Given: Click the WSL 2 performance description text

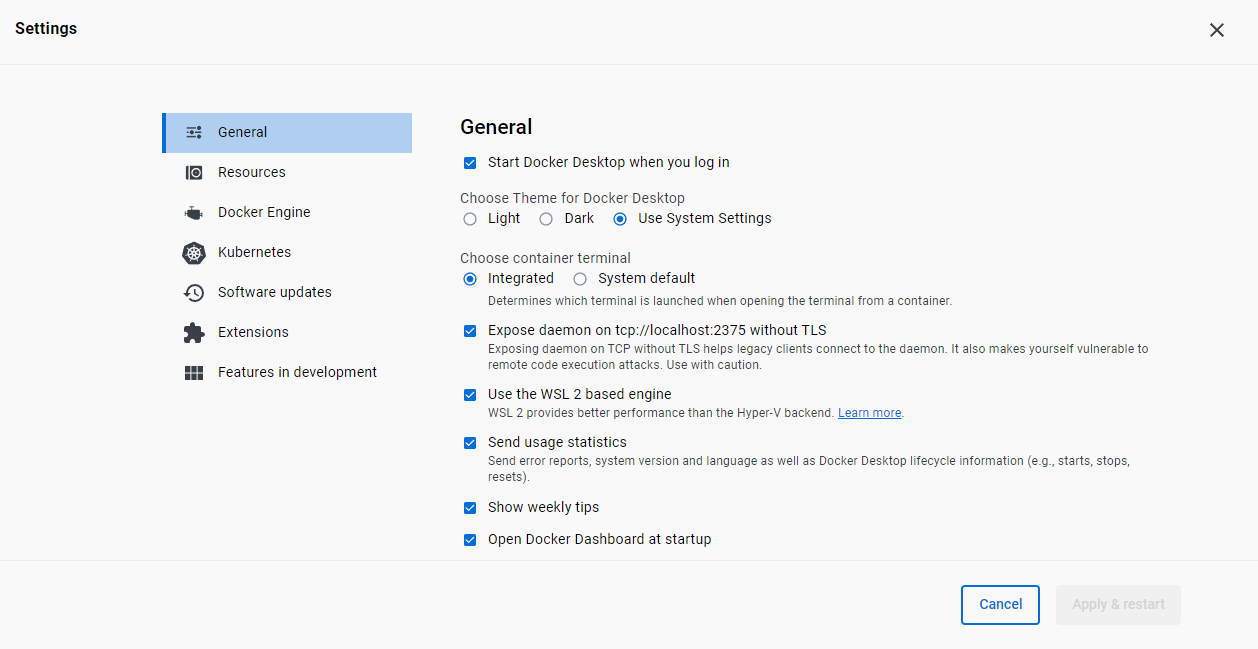Looking at the screenshot, I should [x=661, y=413].
